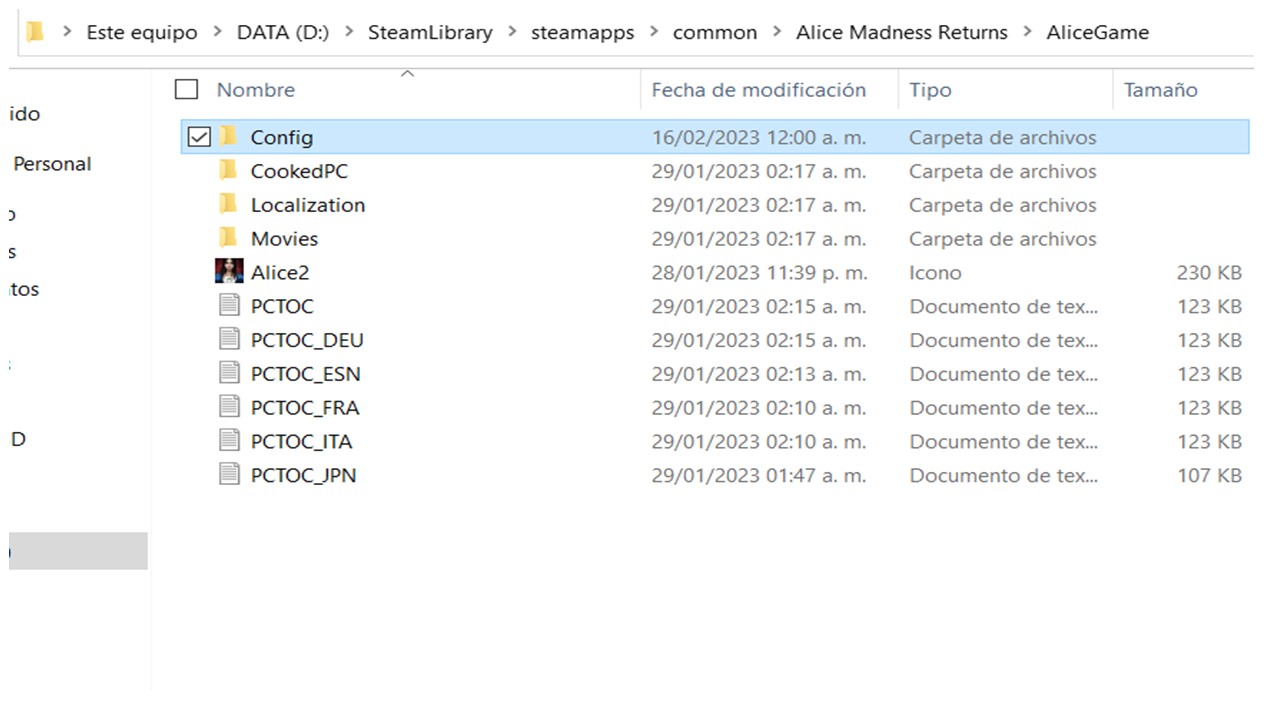Click Carpeta de archivos for CookedPC
The width and height of the screenshot is (1280, 720).
[x=1003, y=171]
